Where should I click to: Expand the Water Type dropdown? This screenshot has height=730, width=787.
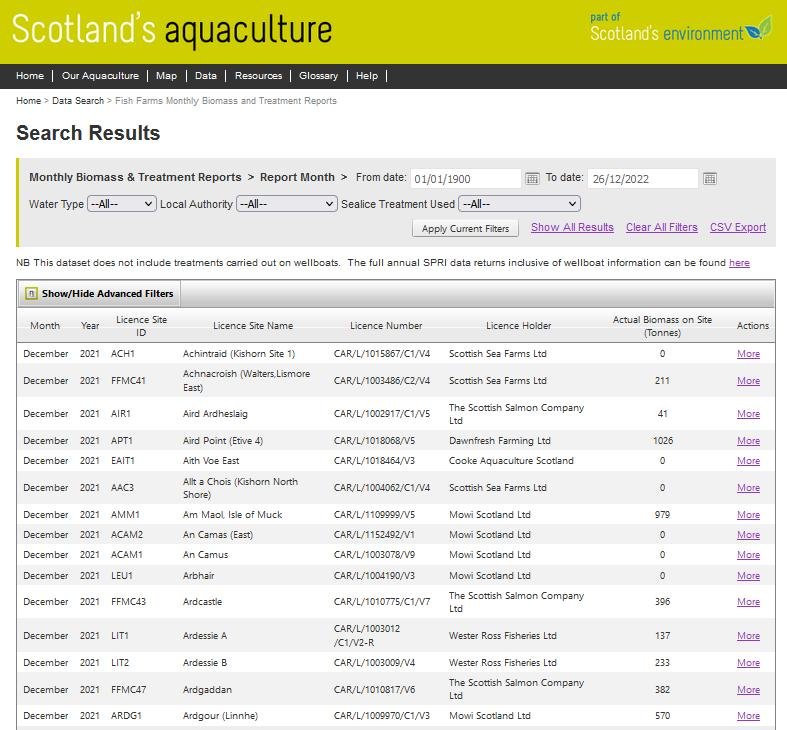pyautogui.click(x=122, y=204)
